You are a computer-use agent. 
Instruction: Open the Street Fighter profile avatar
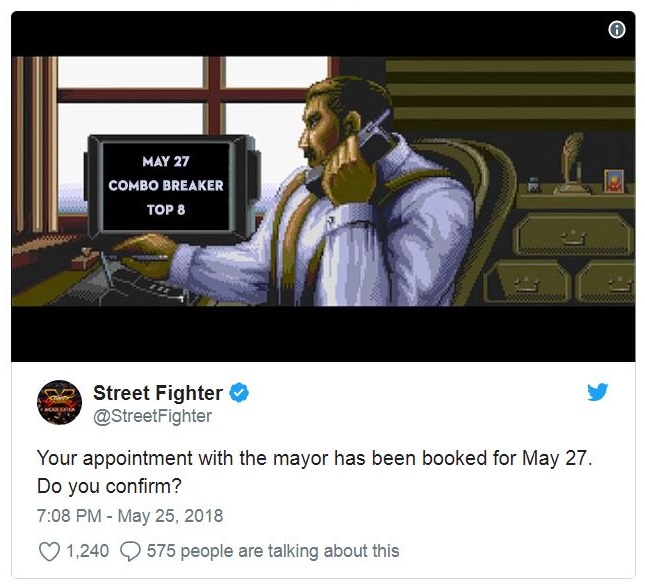tap(59, 402)
